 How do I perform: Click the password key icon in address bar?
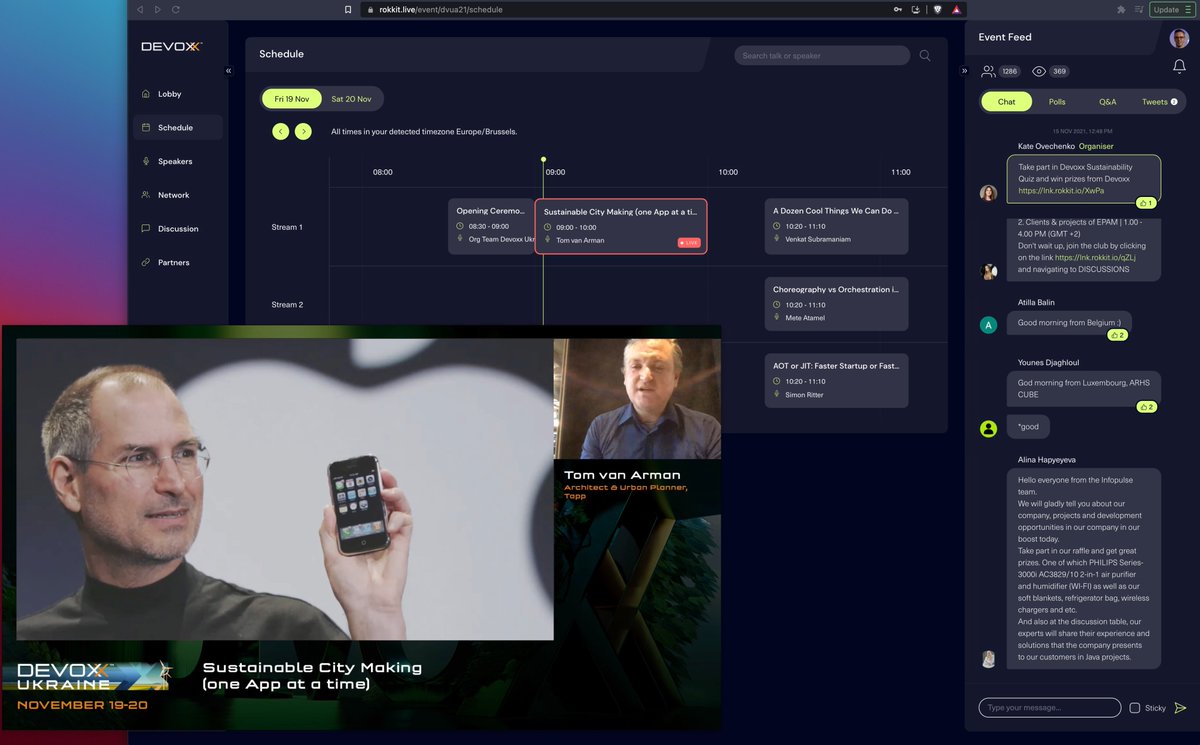point(898,9)
